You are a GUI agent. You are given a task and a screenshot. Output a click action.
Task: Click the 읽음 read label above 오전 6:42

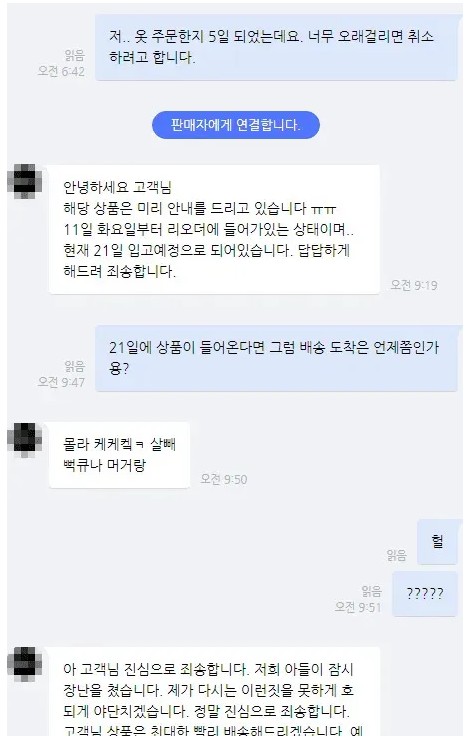(x=75, y=55)
